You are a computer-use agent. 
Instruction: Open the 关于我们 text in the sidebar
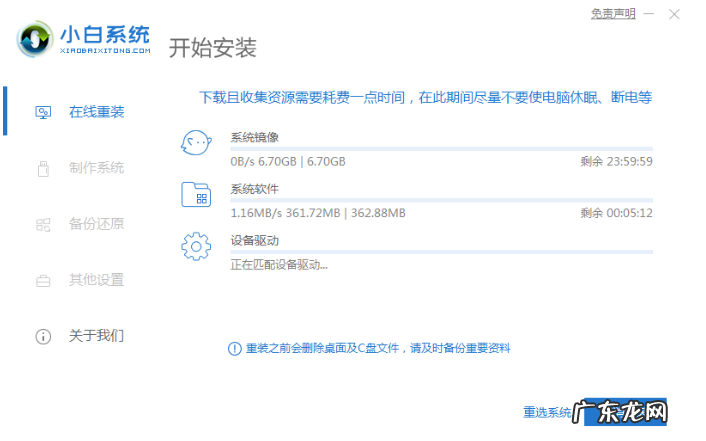[x=97, y=335]
